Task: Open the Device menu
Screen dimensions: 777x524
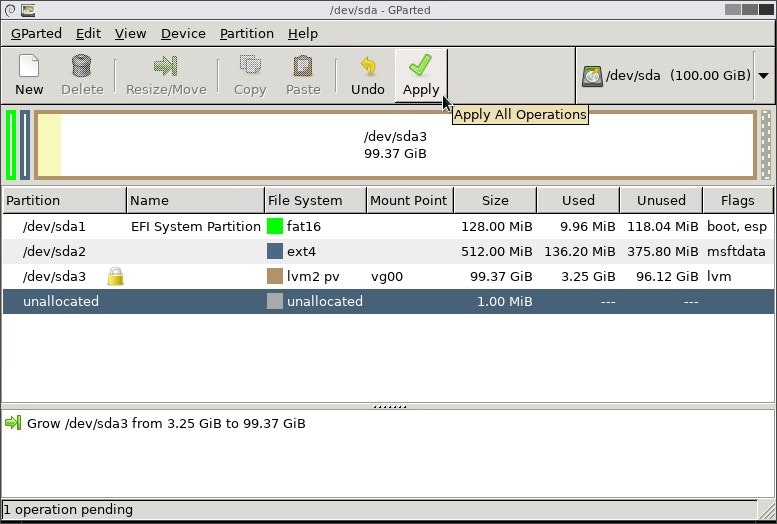Action: (x=183, y=34)
